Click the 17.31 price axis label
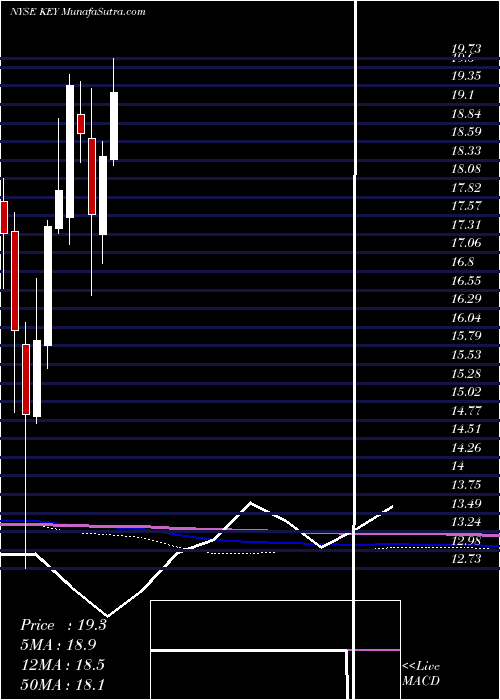This screenshot has width=500, height=700. [x=466, y=225]
